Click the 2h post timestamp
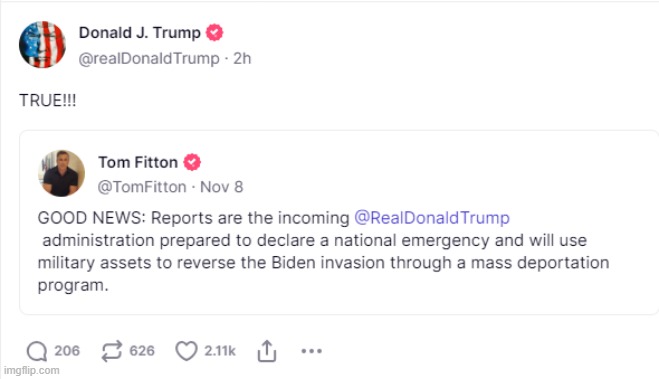Image resolution: width=659 pixels, height=379 pixels. [242, 58]
